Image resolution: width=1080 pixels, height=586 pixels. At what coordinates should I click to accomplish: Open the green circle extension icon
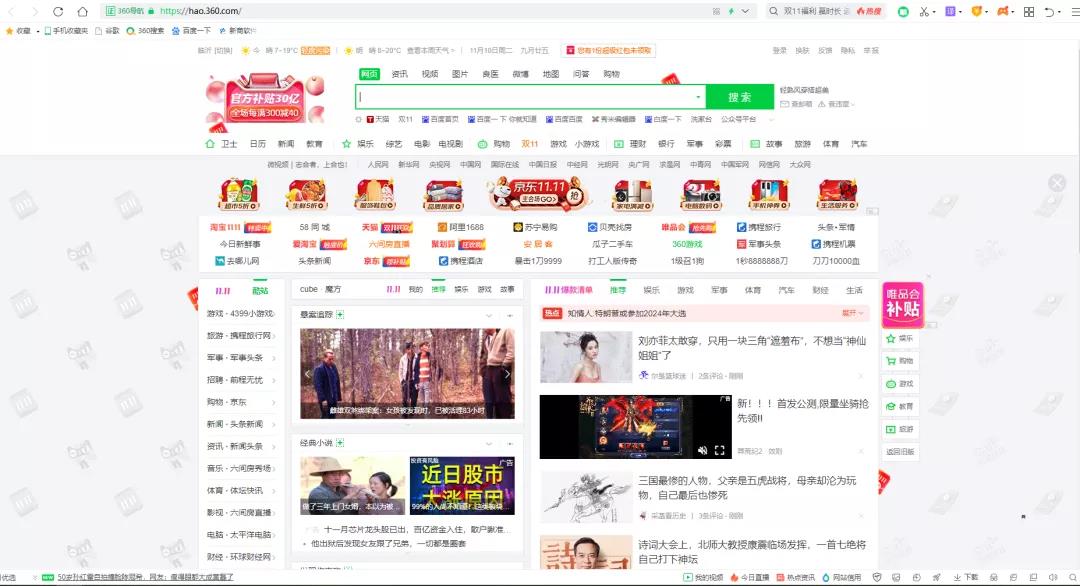pyautogui.click(x=903, y=12)
